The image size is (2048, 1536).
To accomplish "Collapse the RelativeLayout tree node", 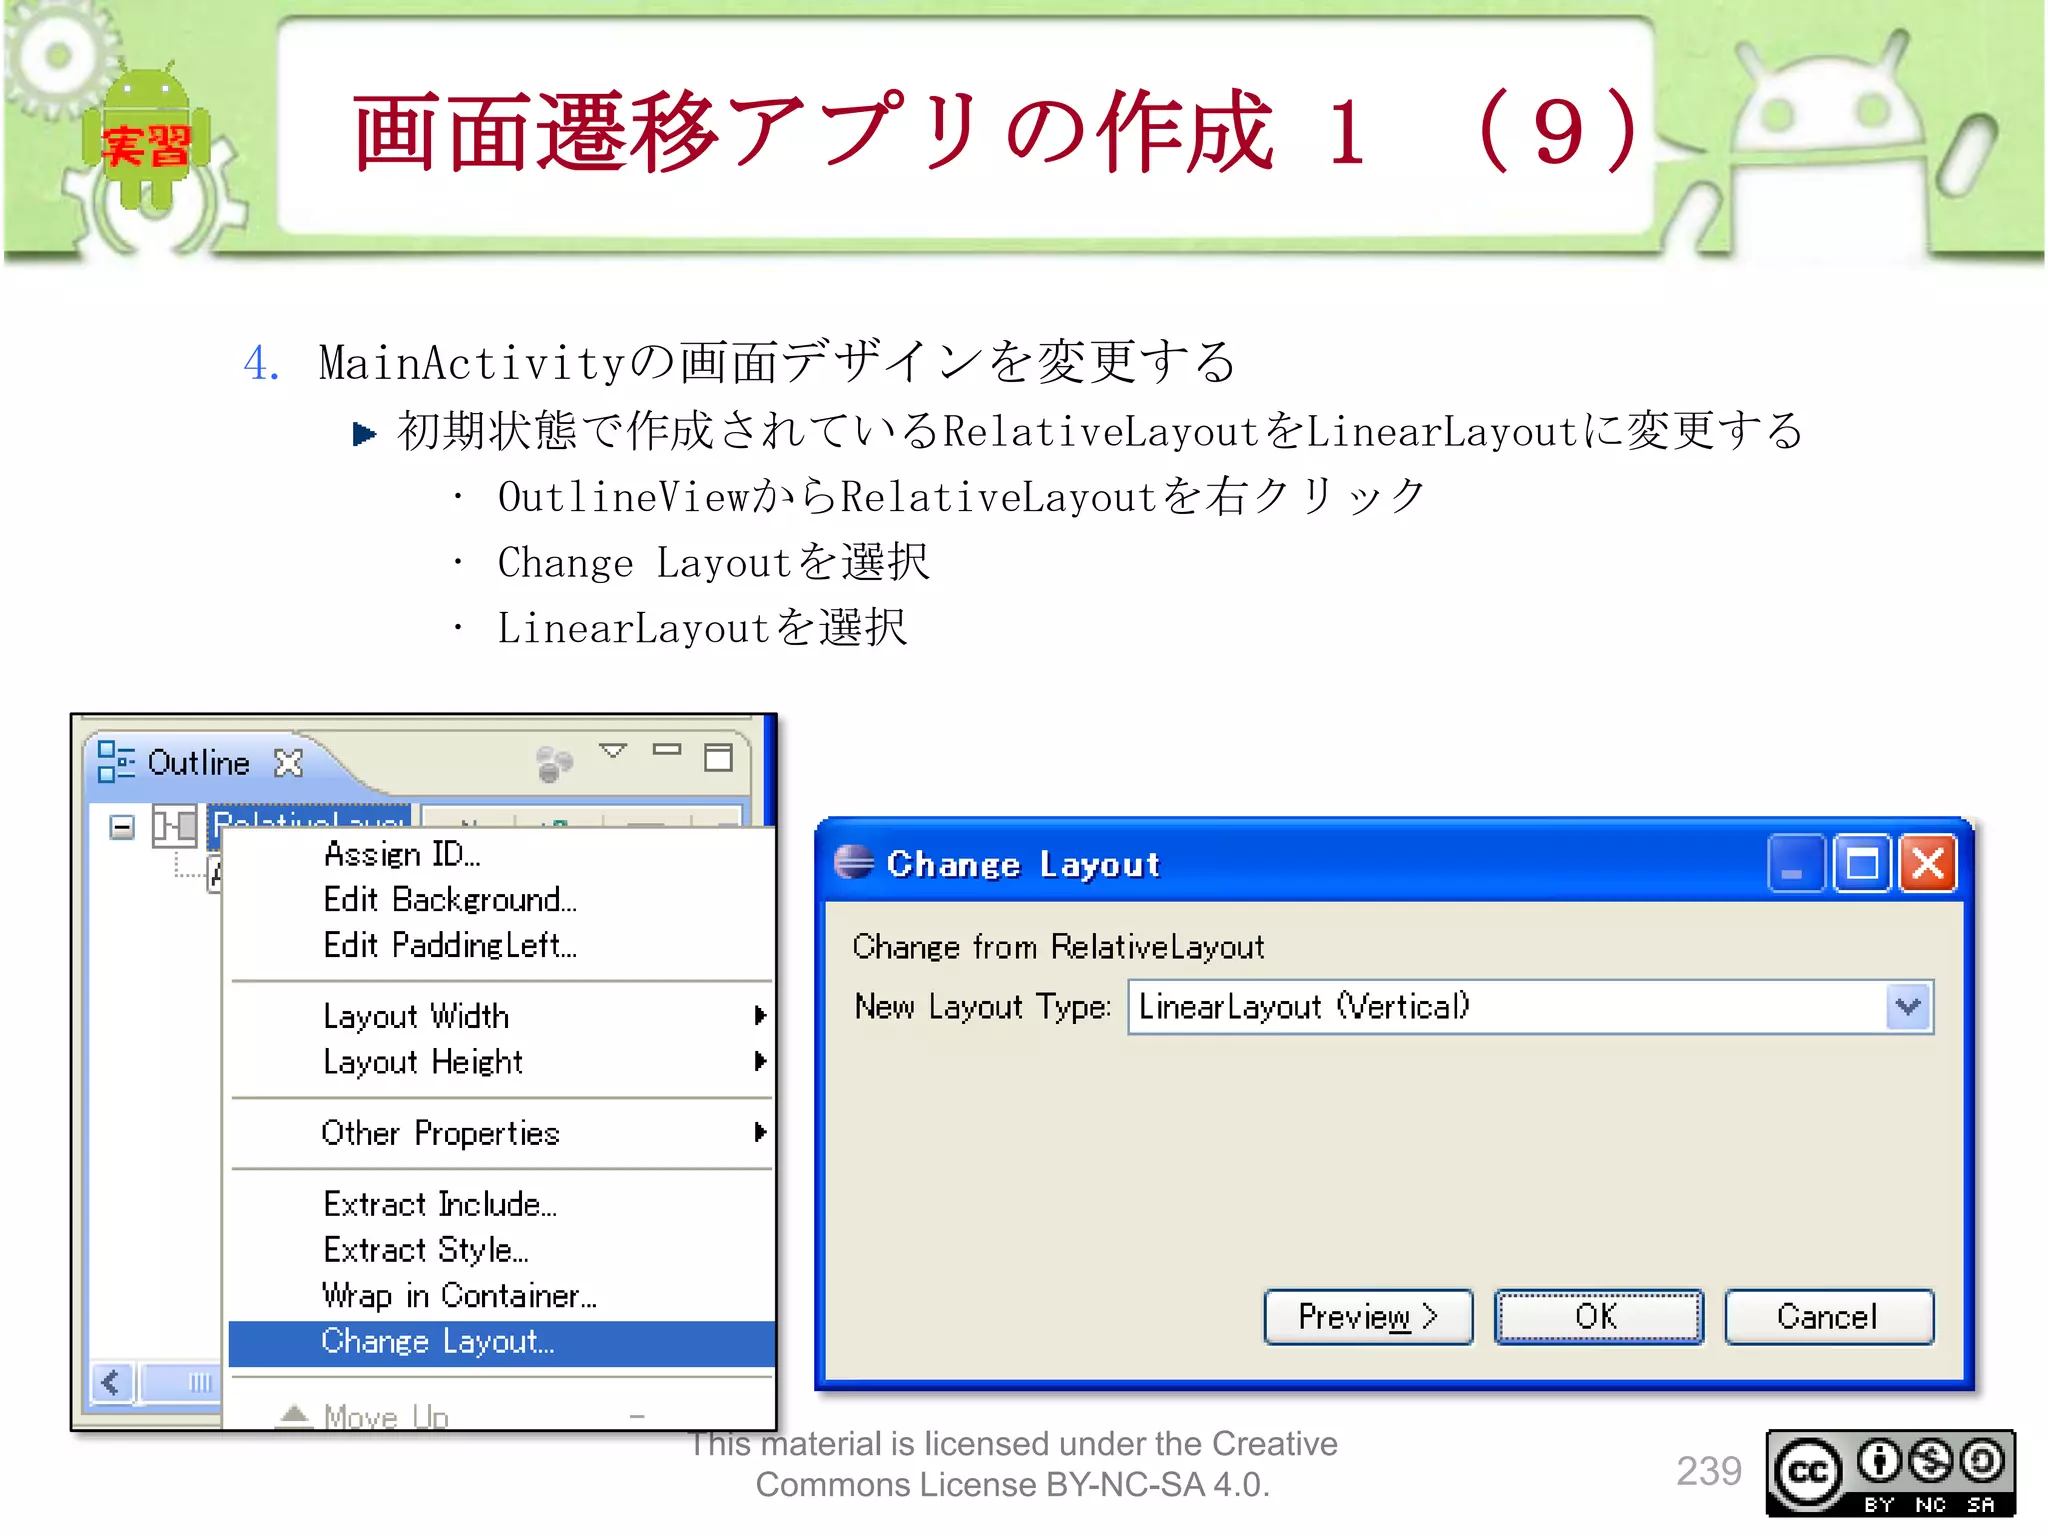I will pos(122,827).
